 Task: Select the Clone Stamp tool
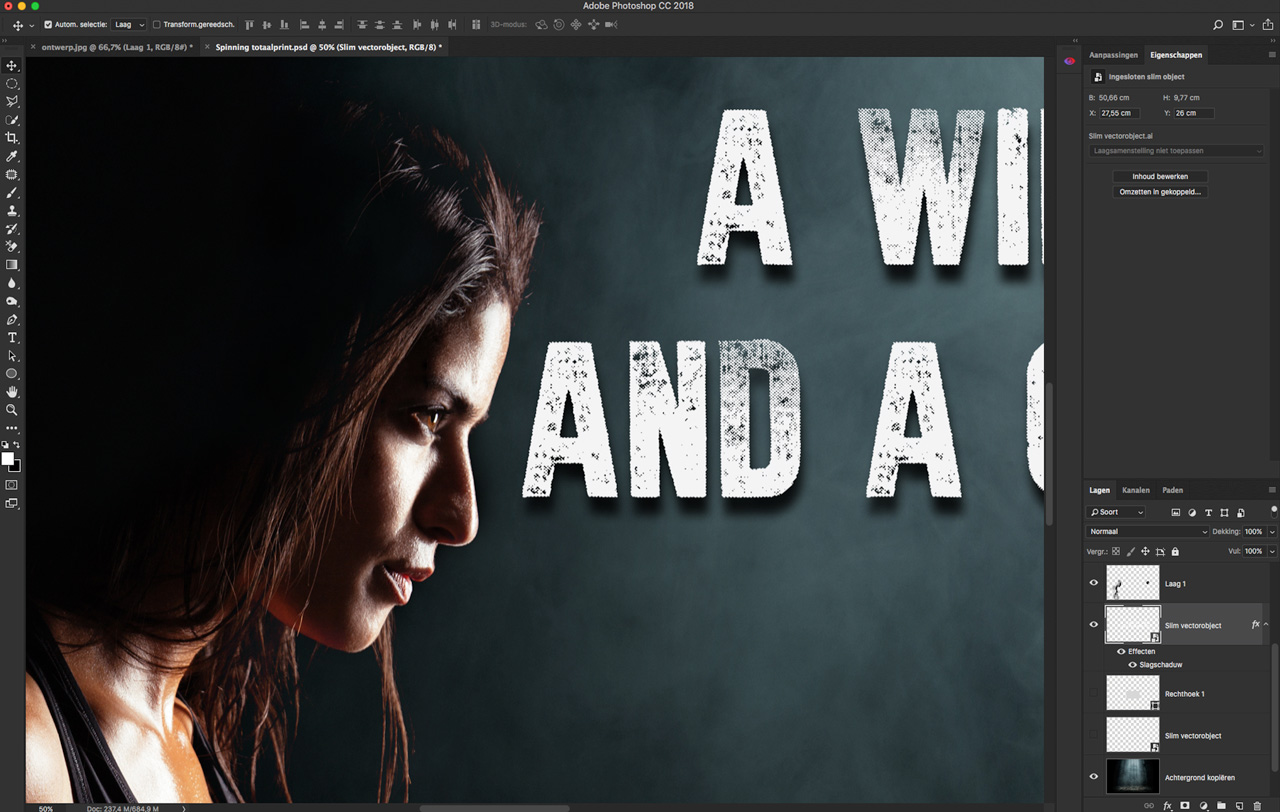click(x=12, y=211)
